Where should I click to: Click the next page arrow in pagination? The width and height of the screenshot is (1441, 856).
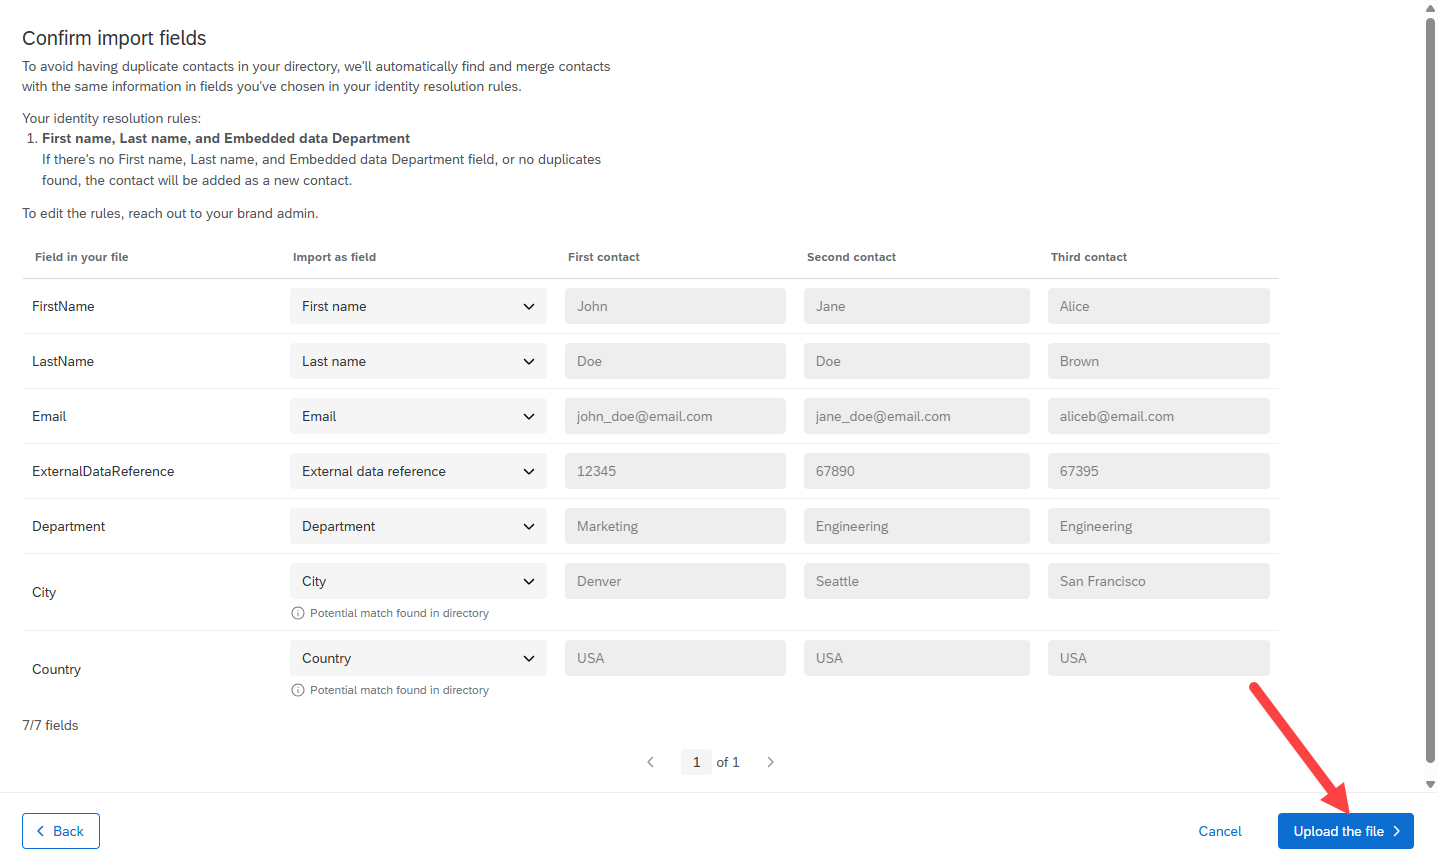[770, 761]
